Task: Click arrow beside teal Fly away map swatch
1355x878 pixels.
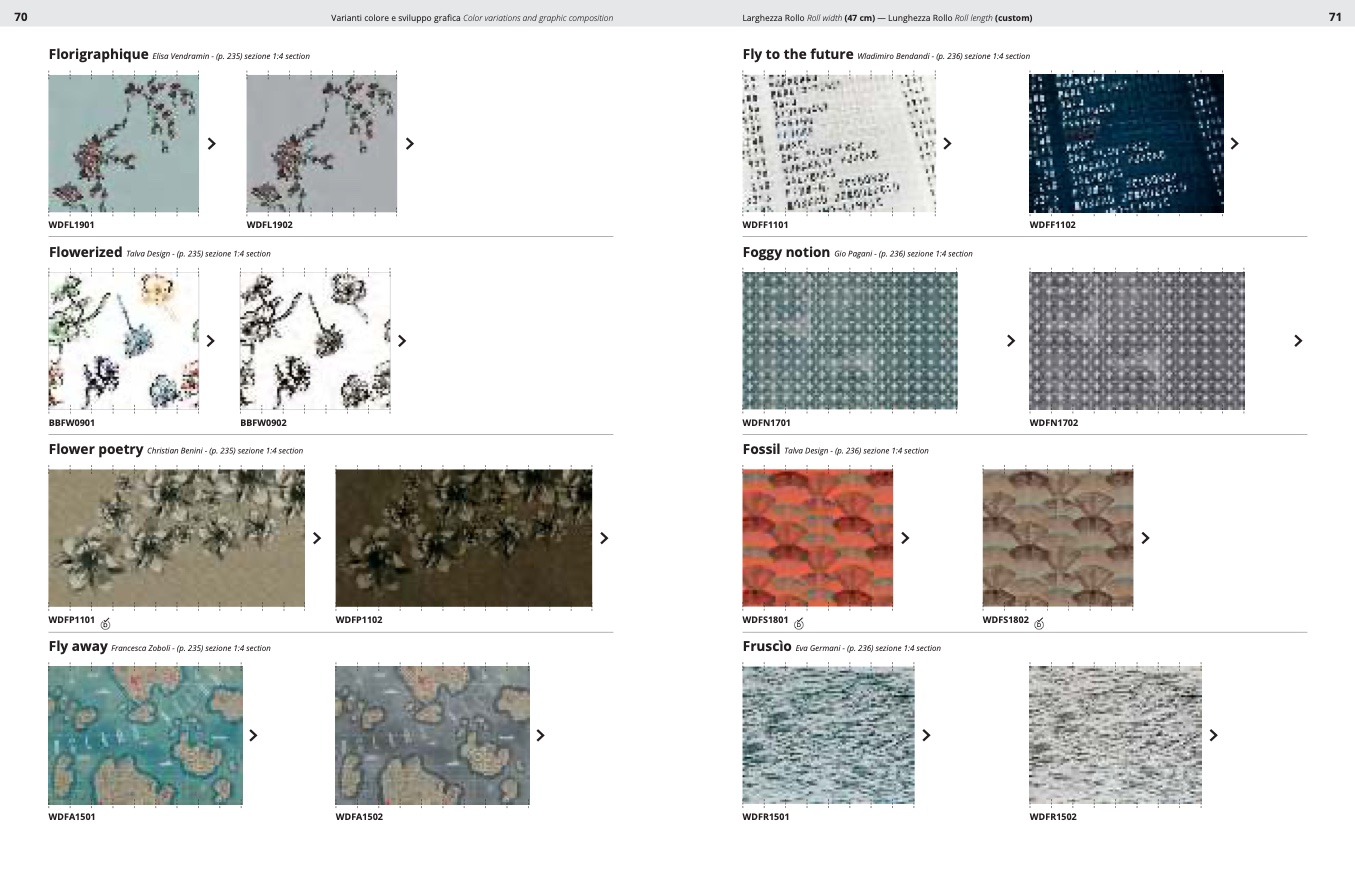Action: pos(253,735)
